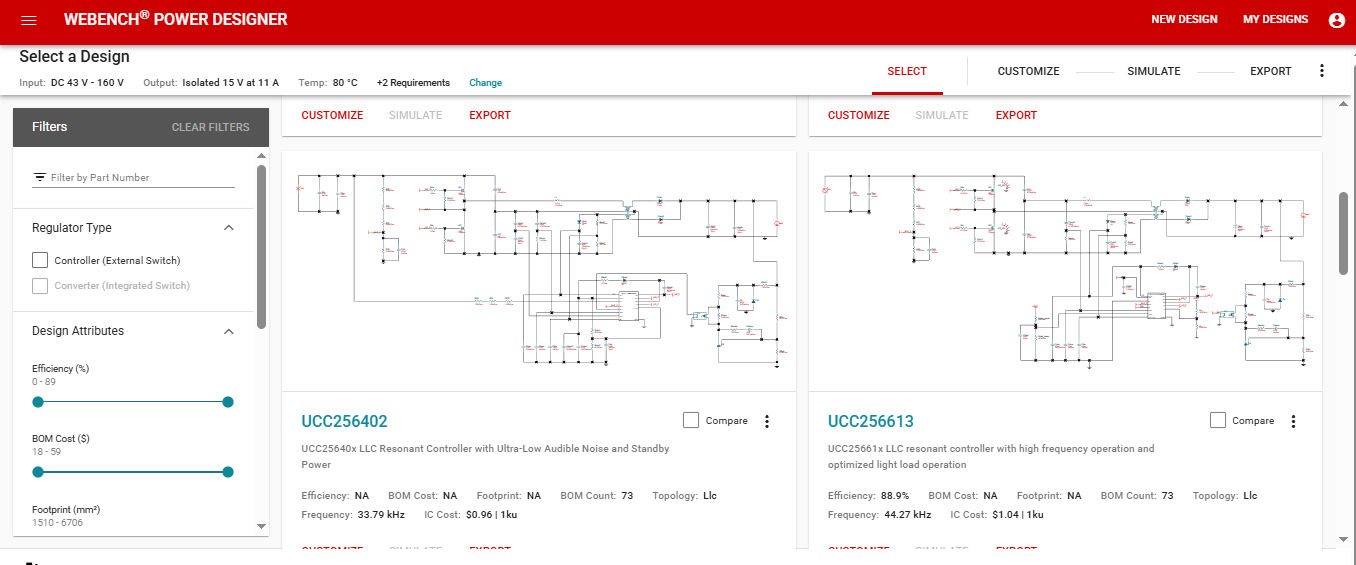Viewport: 1356px width, 565px height.
Task: Click Change link for design requirements
Action: click(x=486, y=83)
